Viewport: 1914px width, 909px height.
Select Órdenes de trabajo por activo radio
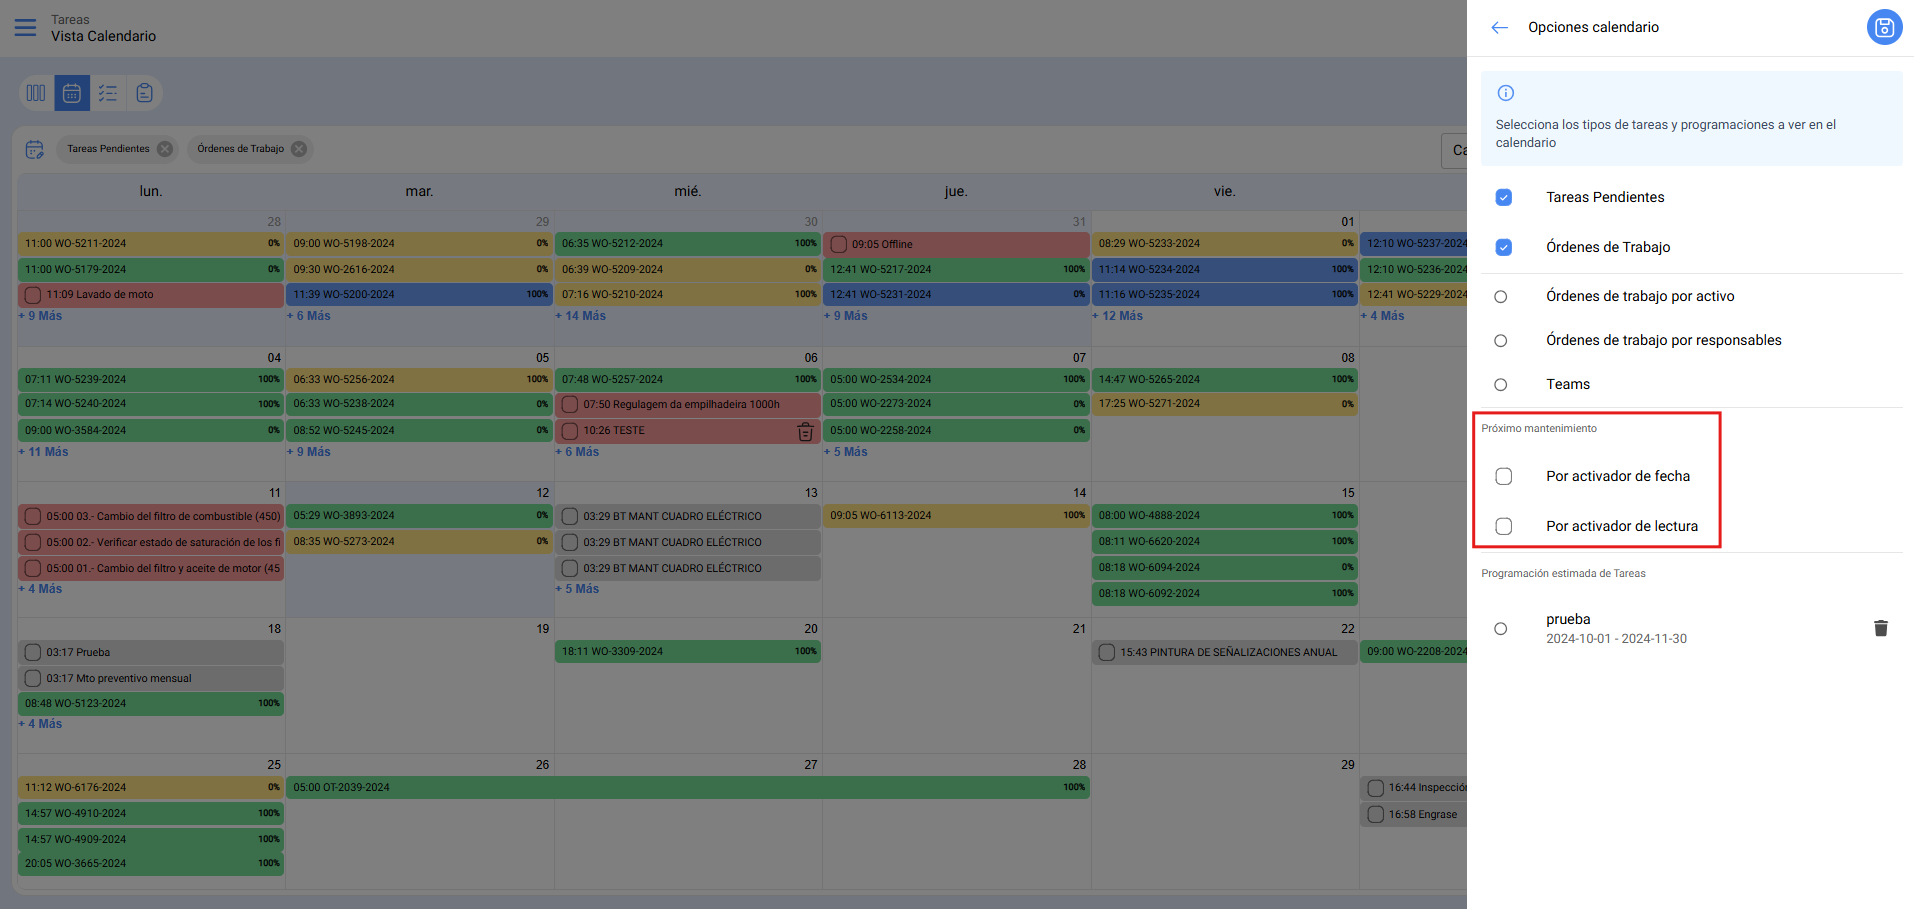(1500, 296)
